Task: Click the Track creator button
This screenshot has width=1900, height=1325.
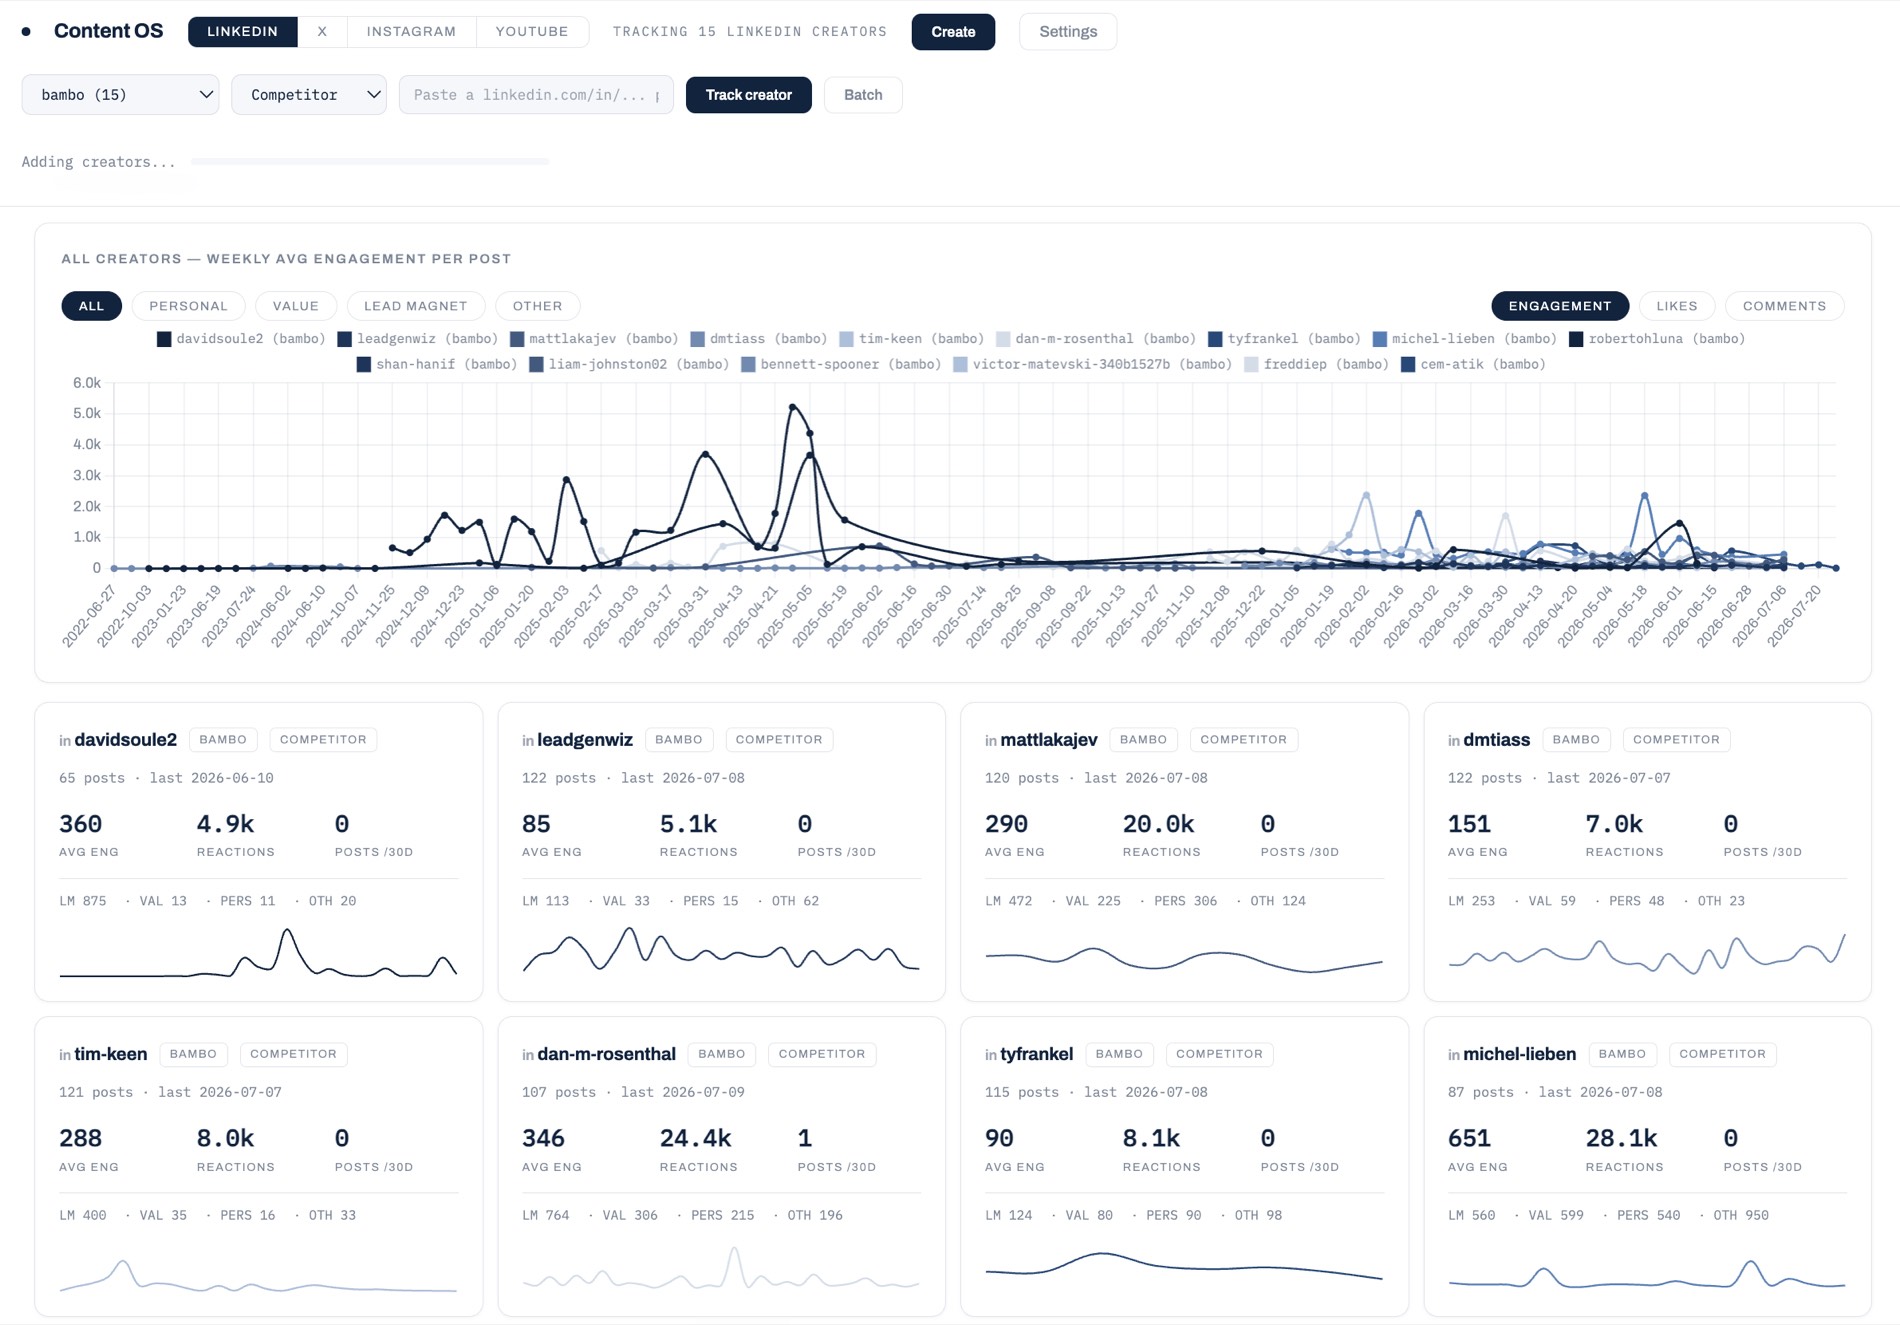Action: [x=748, y=95]
